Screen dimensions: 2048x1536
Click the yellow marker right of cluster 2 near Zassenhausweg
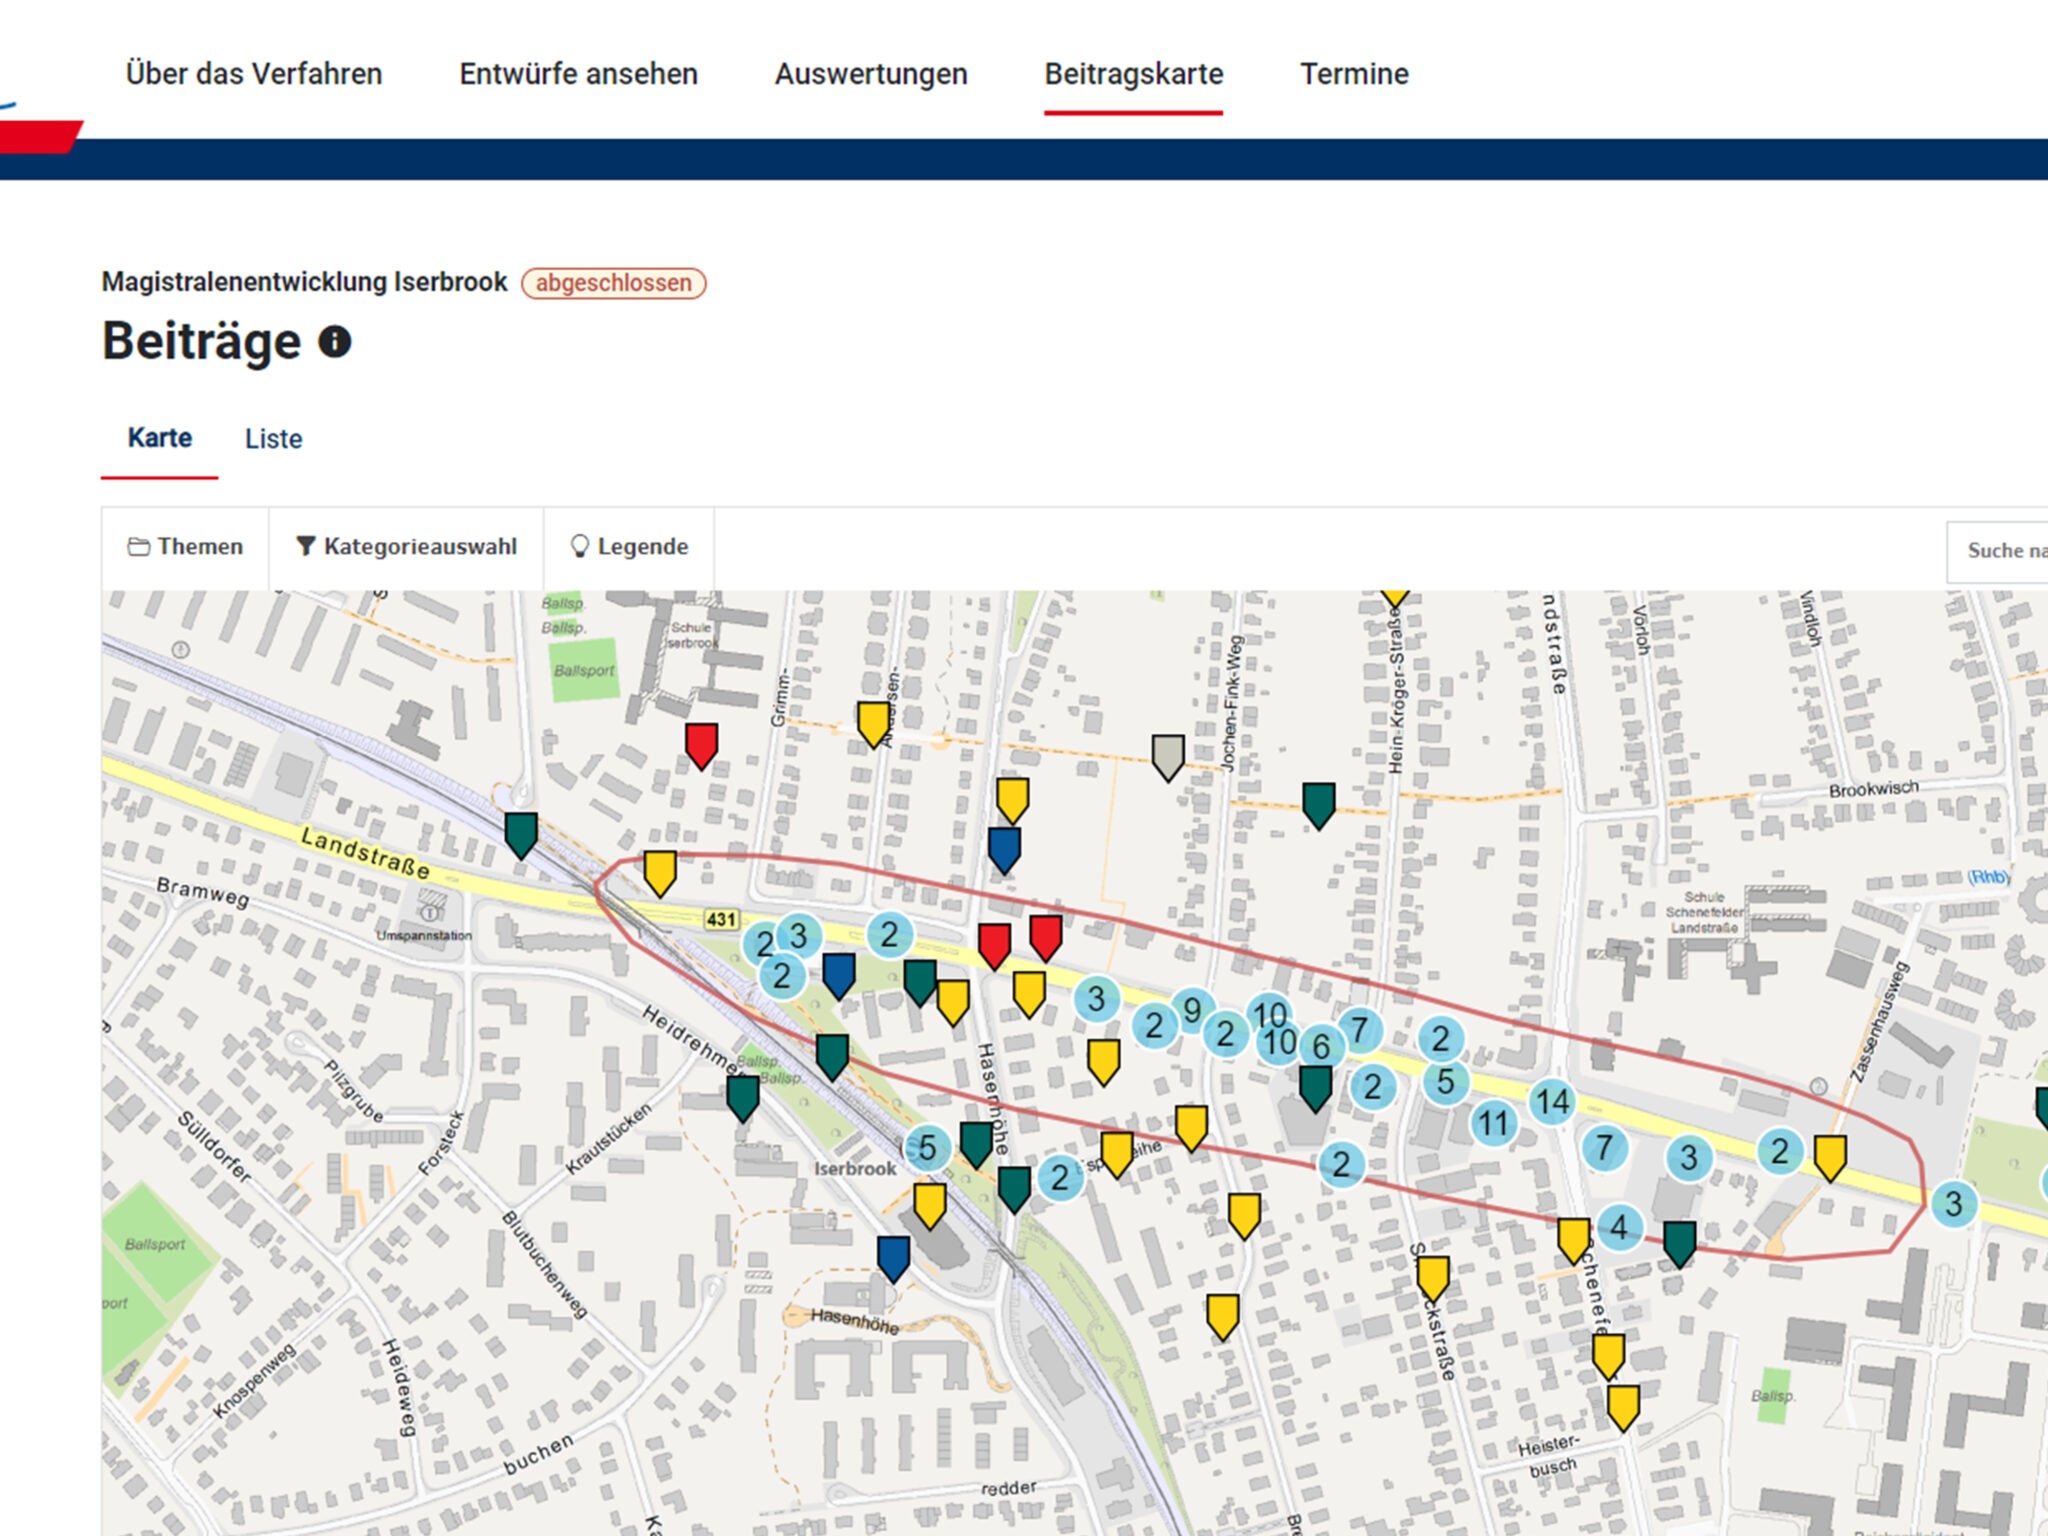click(1830, 1159)
